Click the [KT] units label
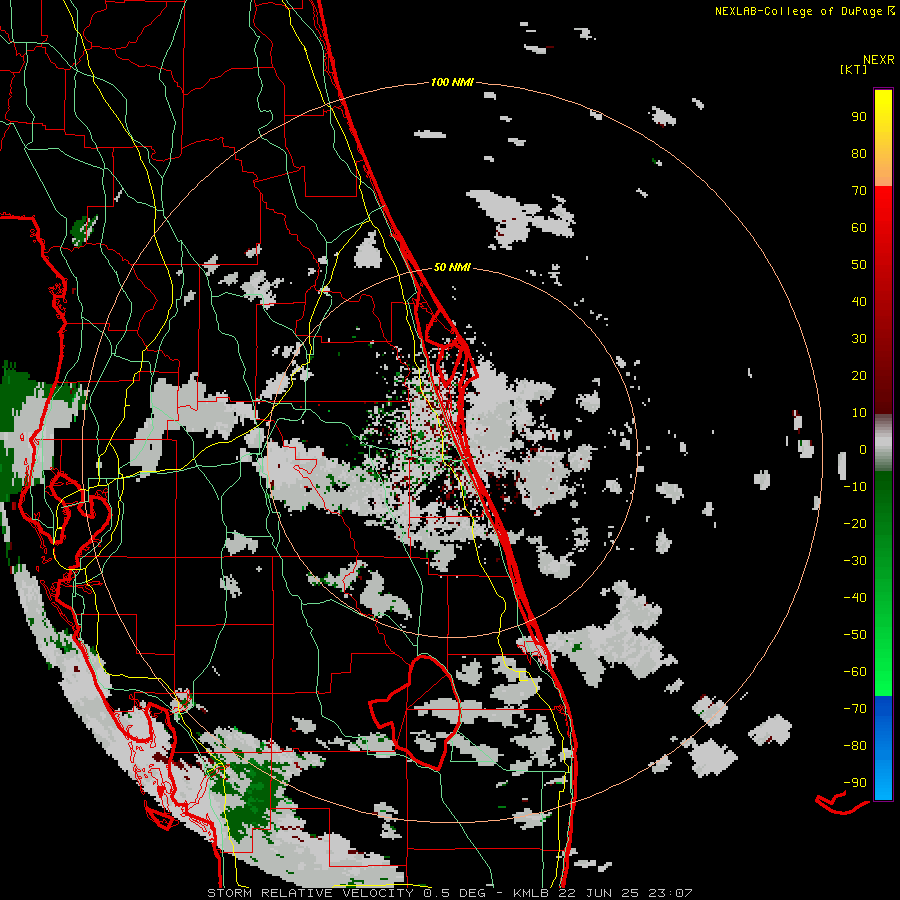 [854, 69]
